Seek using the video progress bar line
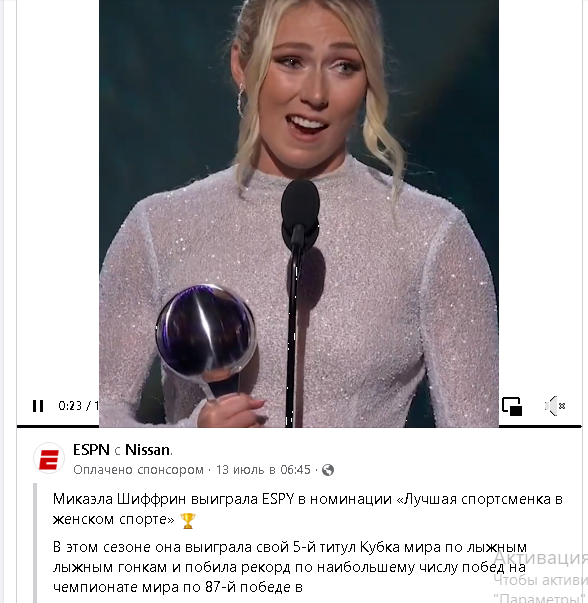The image size is (588, 603). point(299,426)
